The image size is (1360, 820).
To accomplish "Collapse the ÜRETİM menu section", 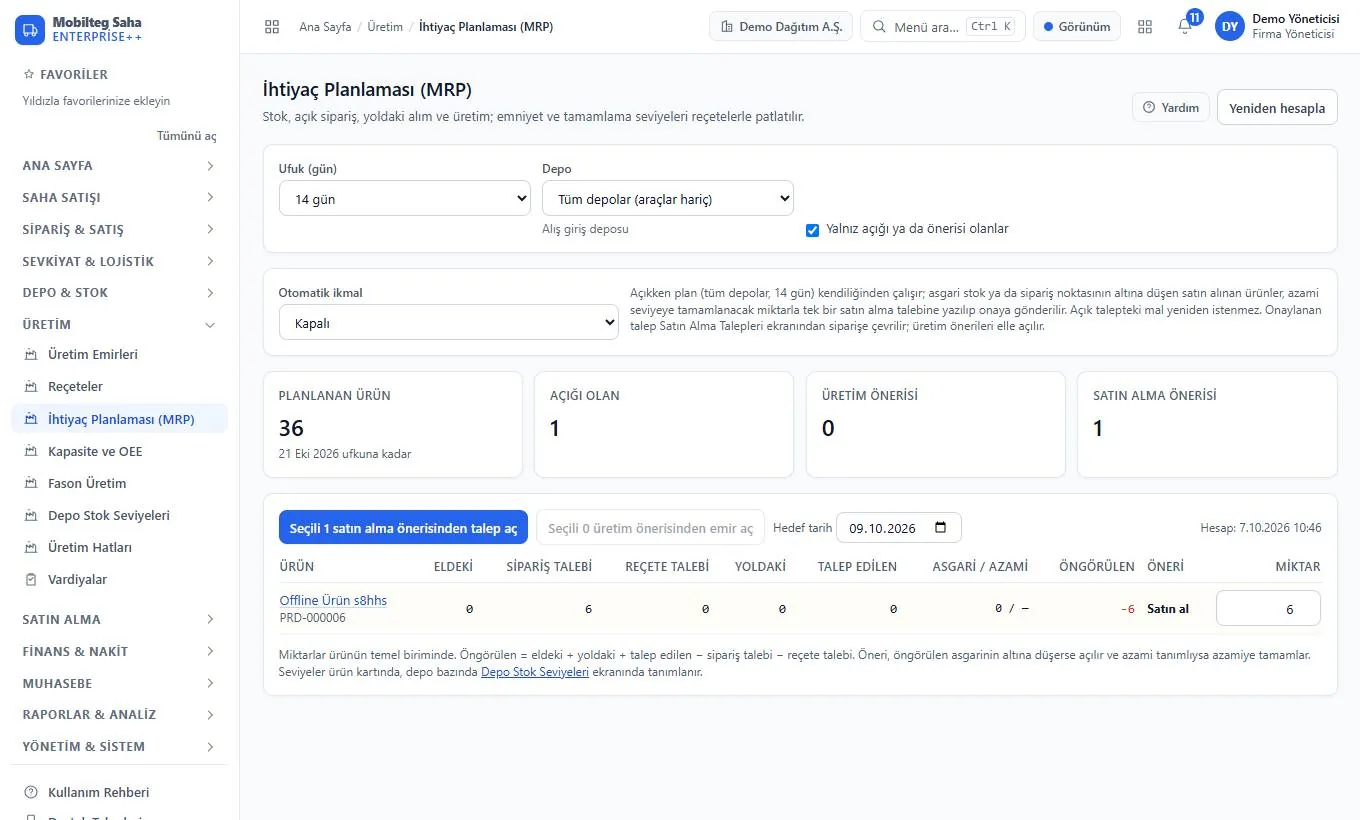I will click(x=119, y=325).
